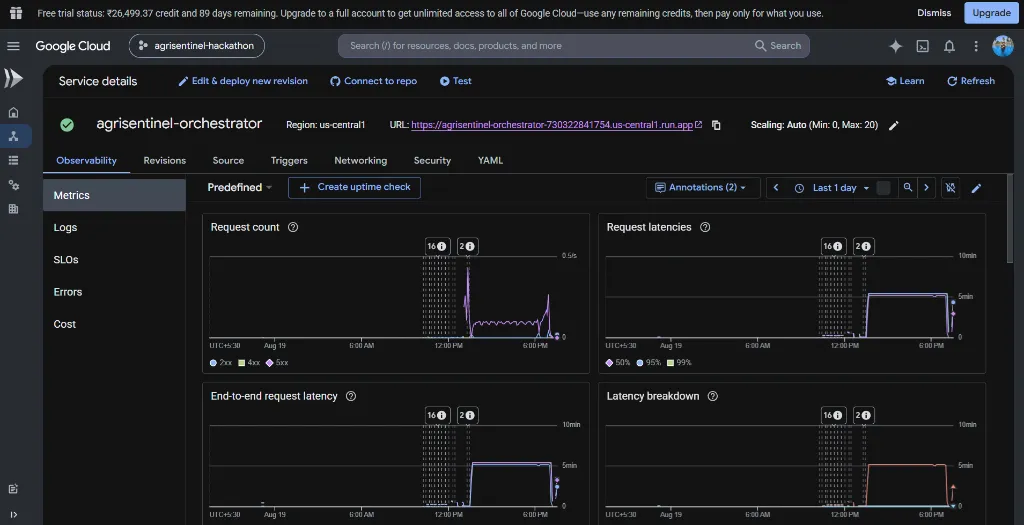Click Create uptime check button
The width and height of the screenshot is (1024, 525).
point(355,187)
